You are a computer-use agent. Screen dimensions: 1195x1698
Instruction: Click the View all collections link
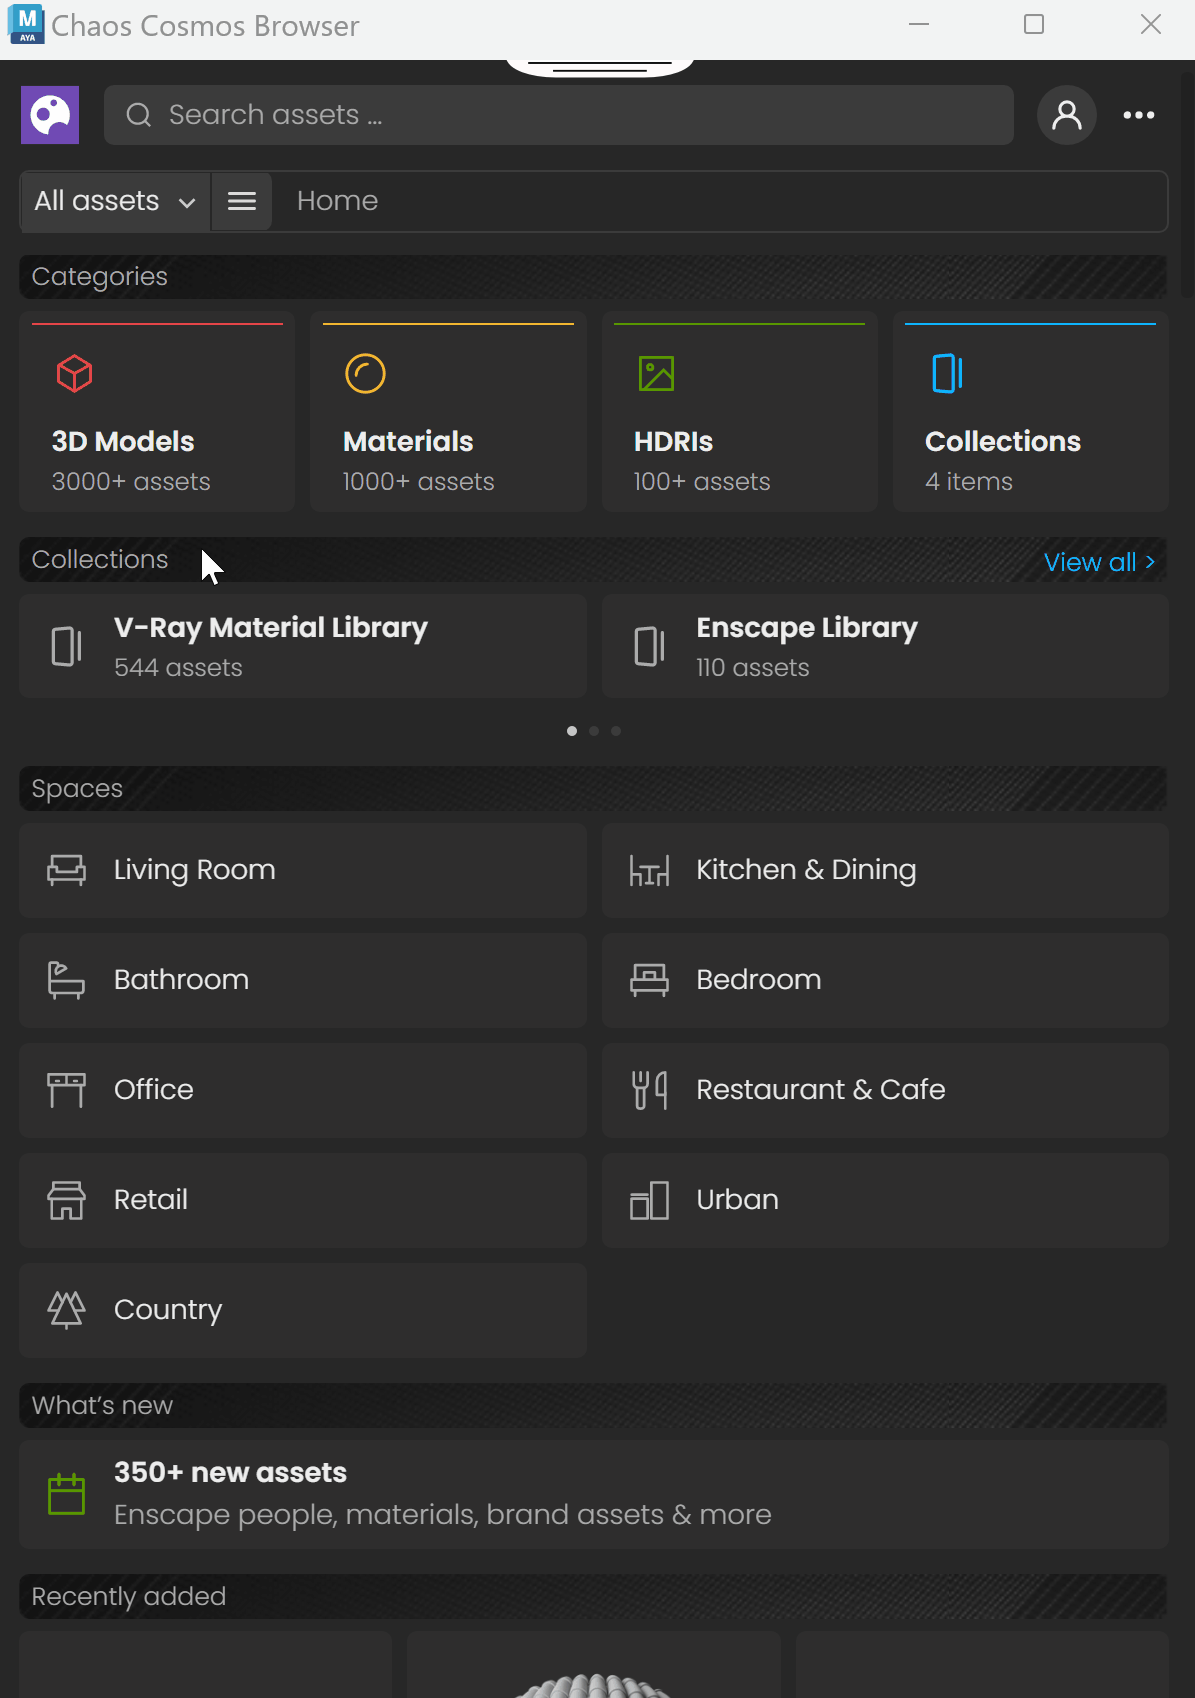point(1099,562)
